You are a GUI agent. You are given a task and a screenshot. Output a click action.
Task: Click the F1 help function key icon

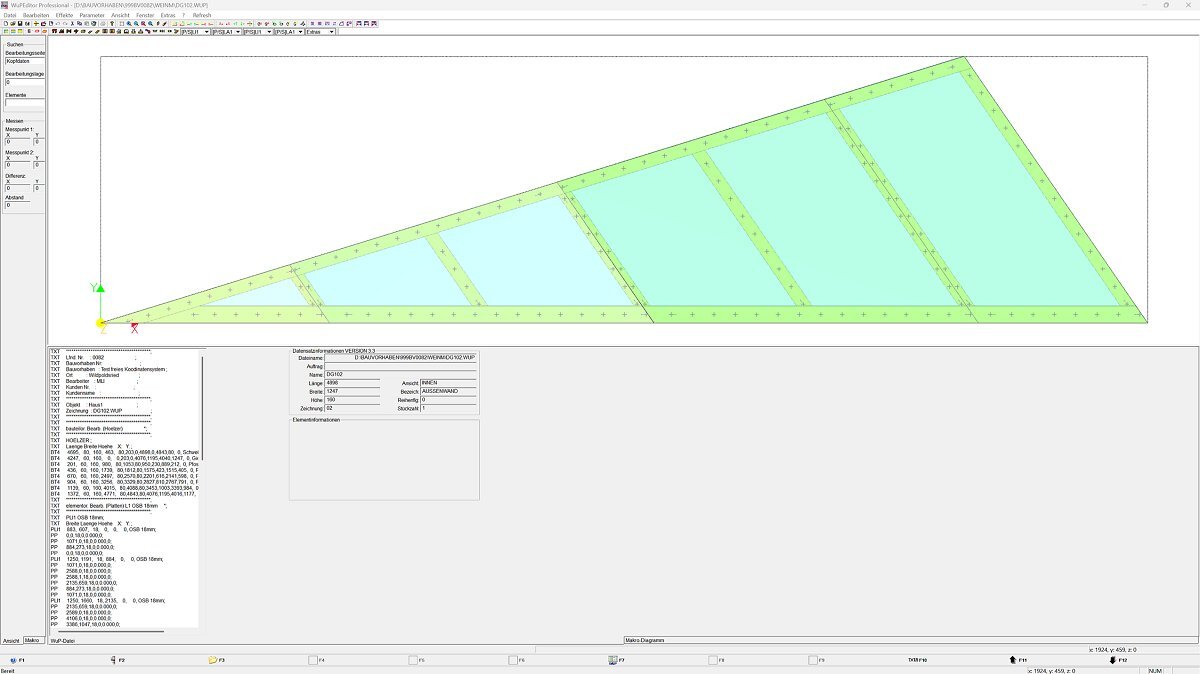pos(13,660)
